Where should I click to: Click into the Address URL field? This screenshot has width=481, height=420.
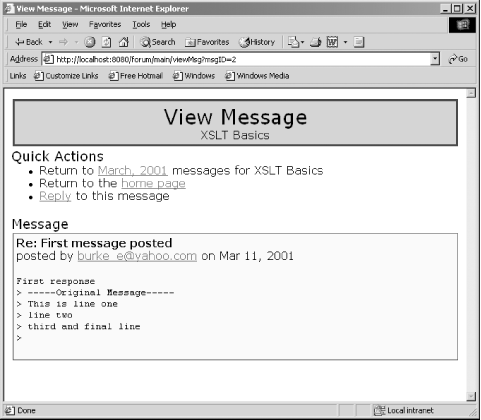point(236,59)
